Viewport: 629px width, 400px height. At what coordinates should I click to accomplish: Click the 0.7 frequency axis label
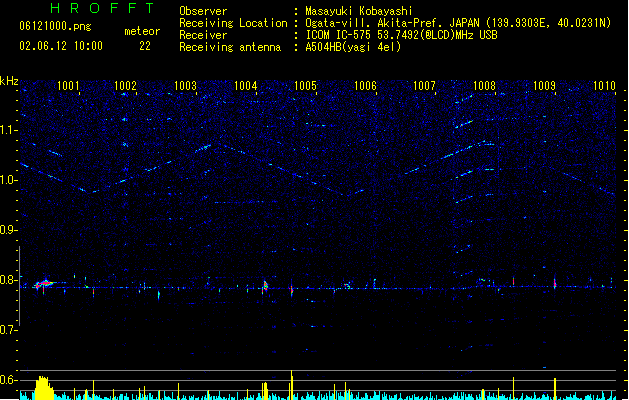[x=9, y=330]
